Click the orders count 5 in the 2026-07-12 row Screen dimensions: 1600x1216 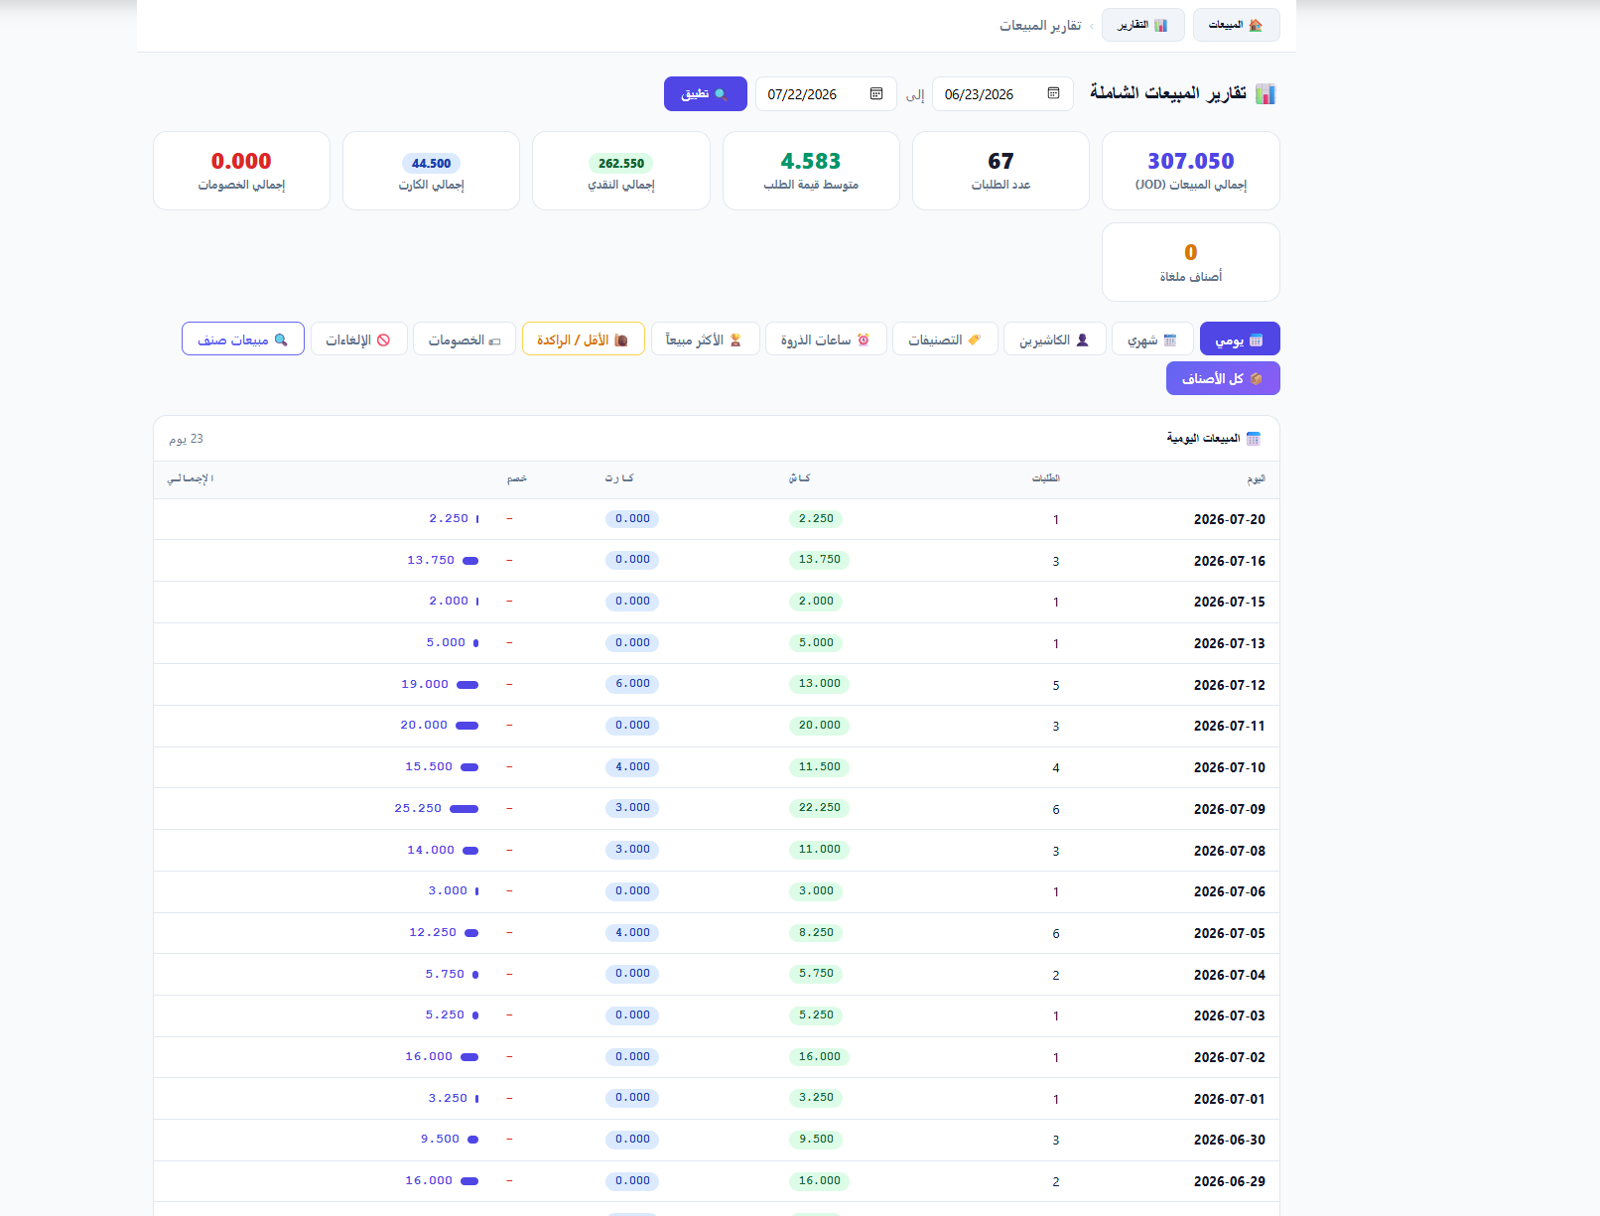click(1056, 686)
